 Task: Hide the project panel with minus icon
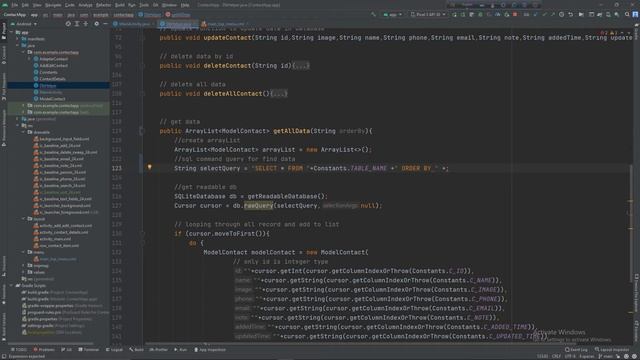pyautogui.click(x=105, y=24)
